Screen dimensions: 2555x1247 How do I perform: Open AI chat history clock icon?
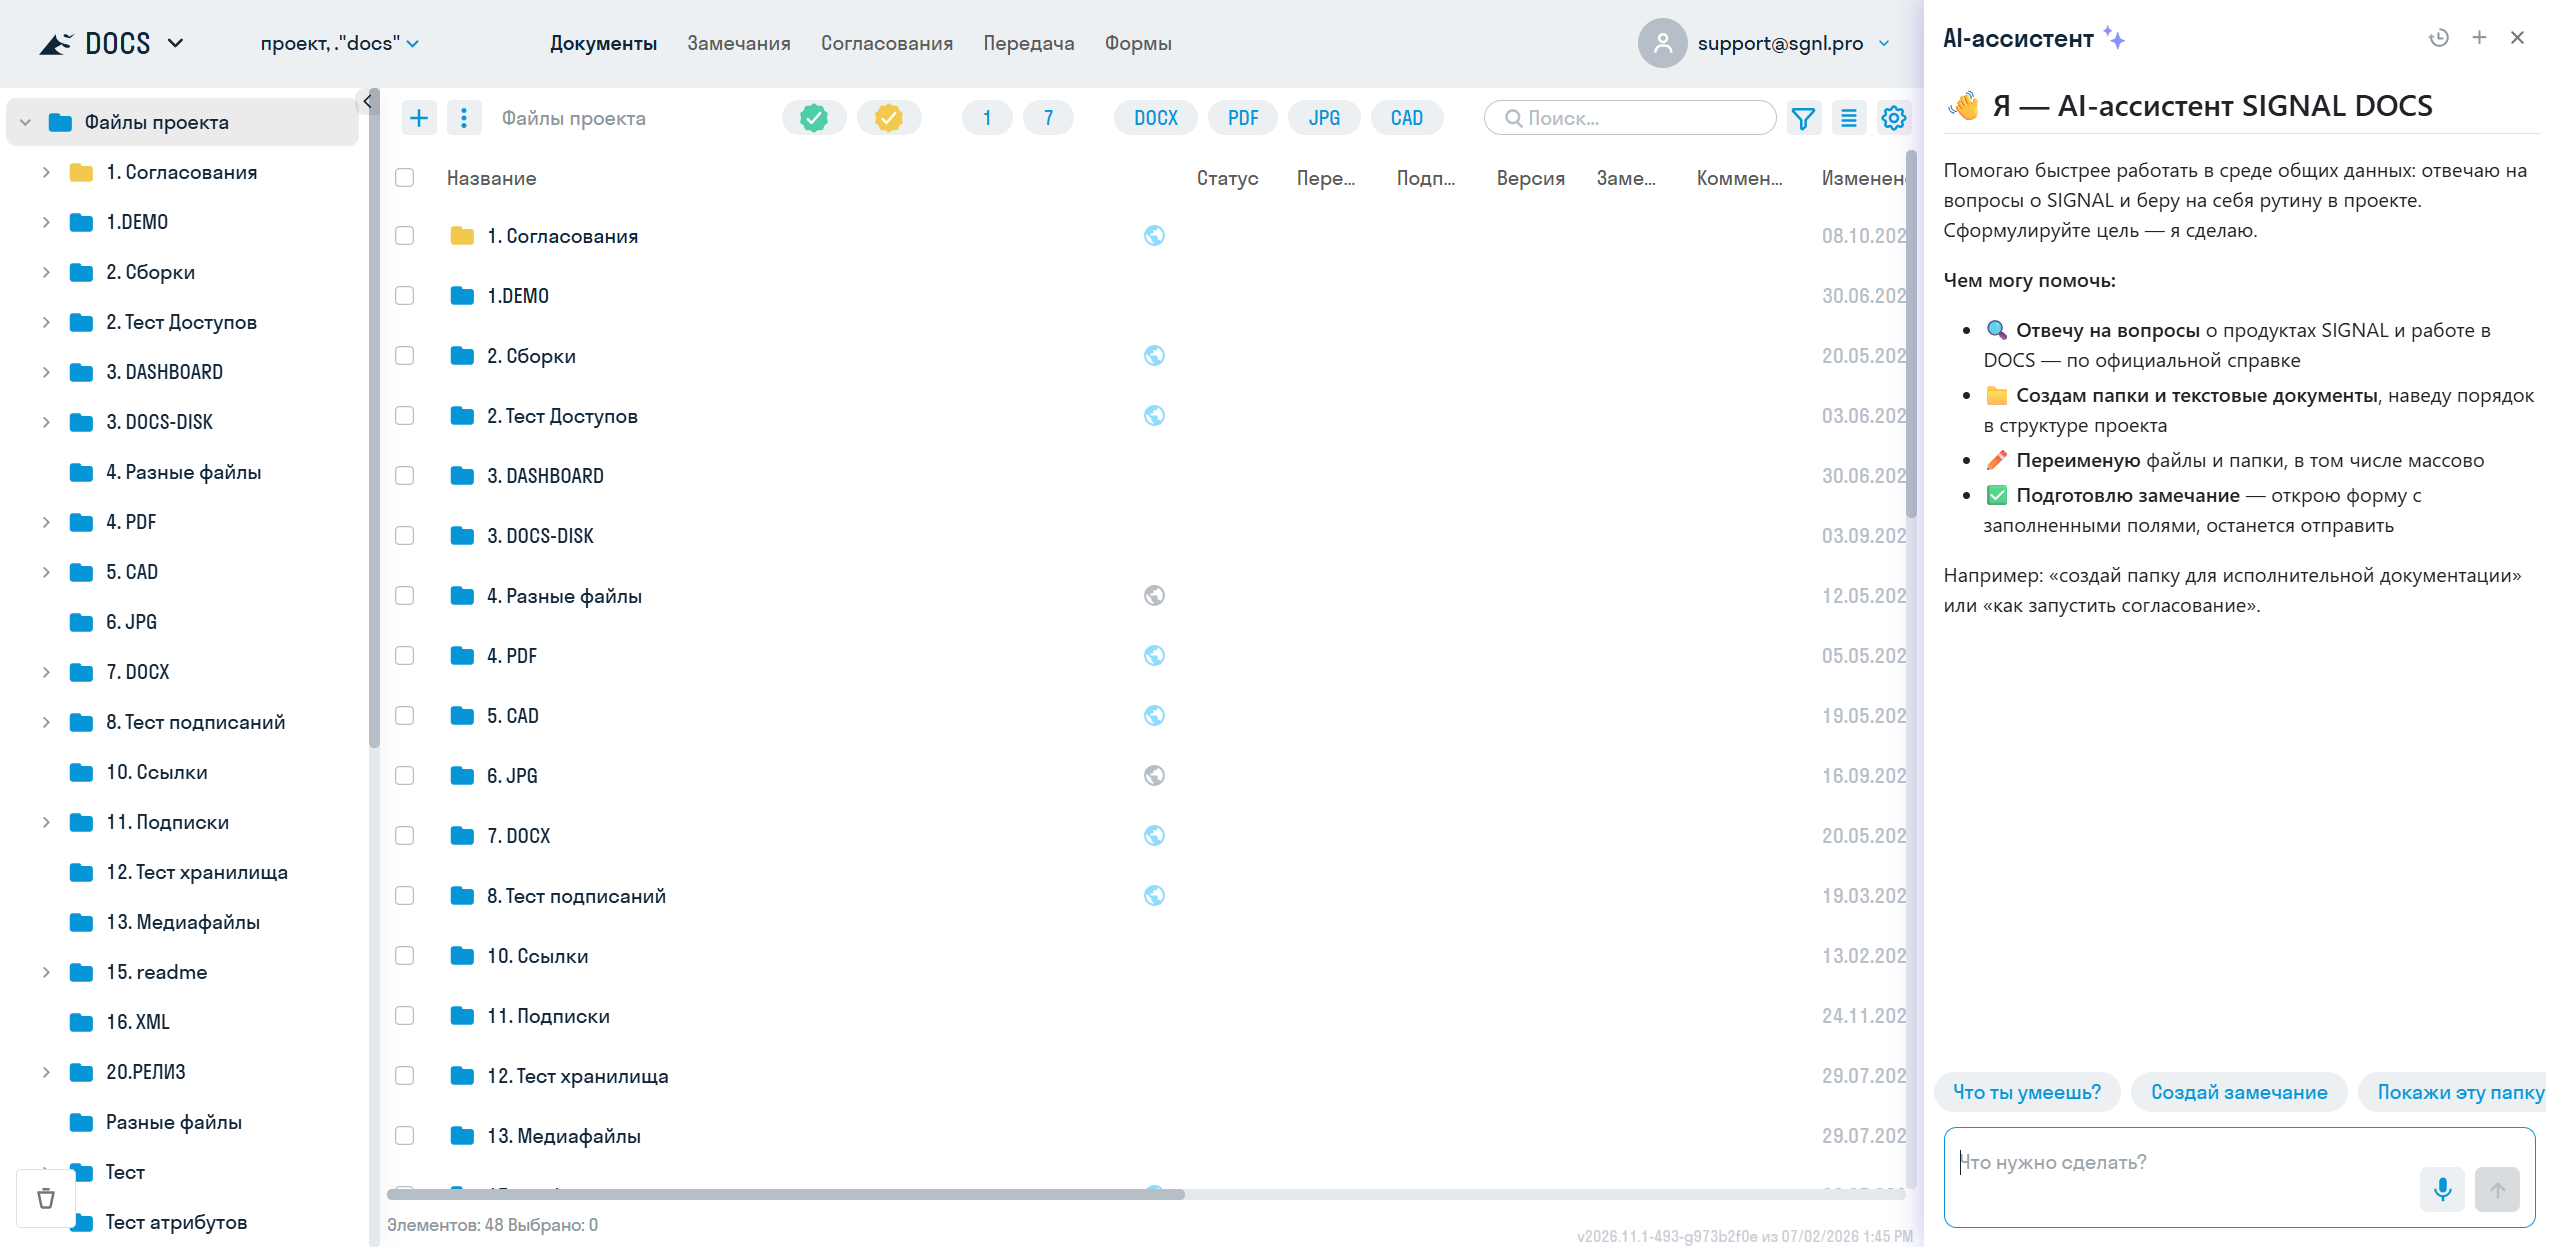[2439, 38]
